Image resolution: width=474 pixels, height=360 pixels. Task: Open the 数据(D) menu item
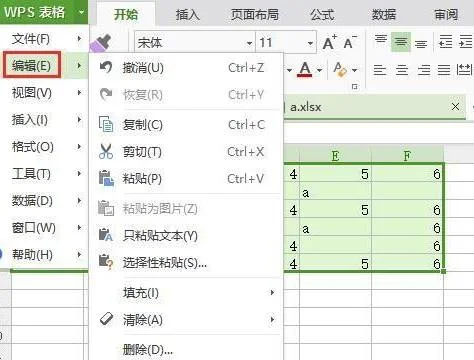[x=44, y=201]
